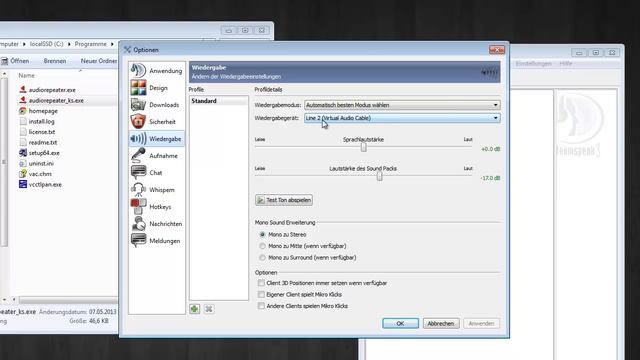Open the Whisper headset icon

coord(138,190)
